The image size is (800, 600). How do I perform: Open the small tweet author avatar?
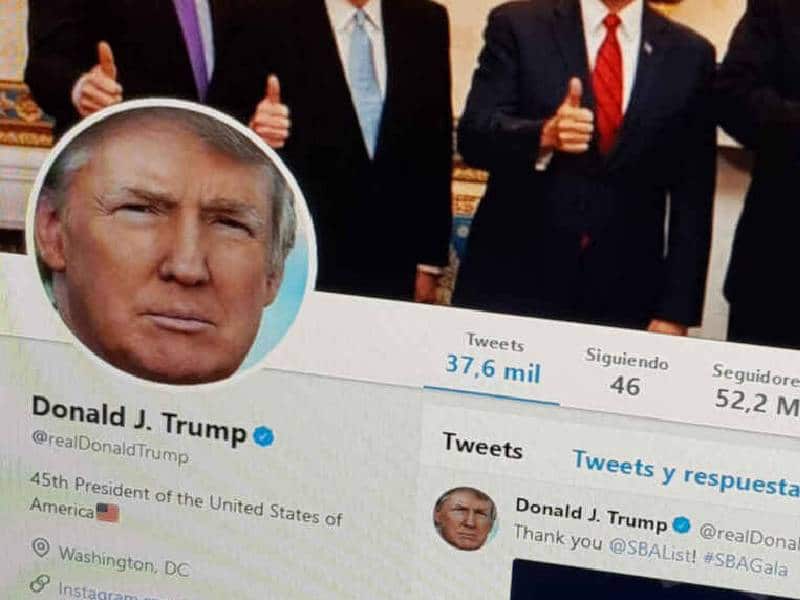(x=465, y=518)
